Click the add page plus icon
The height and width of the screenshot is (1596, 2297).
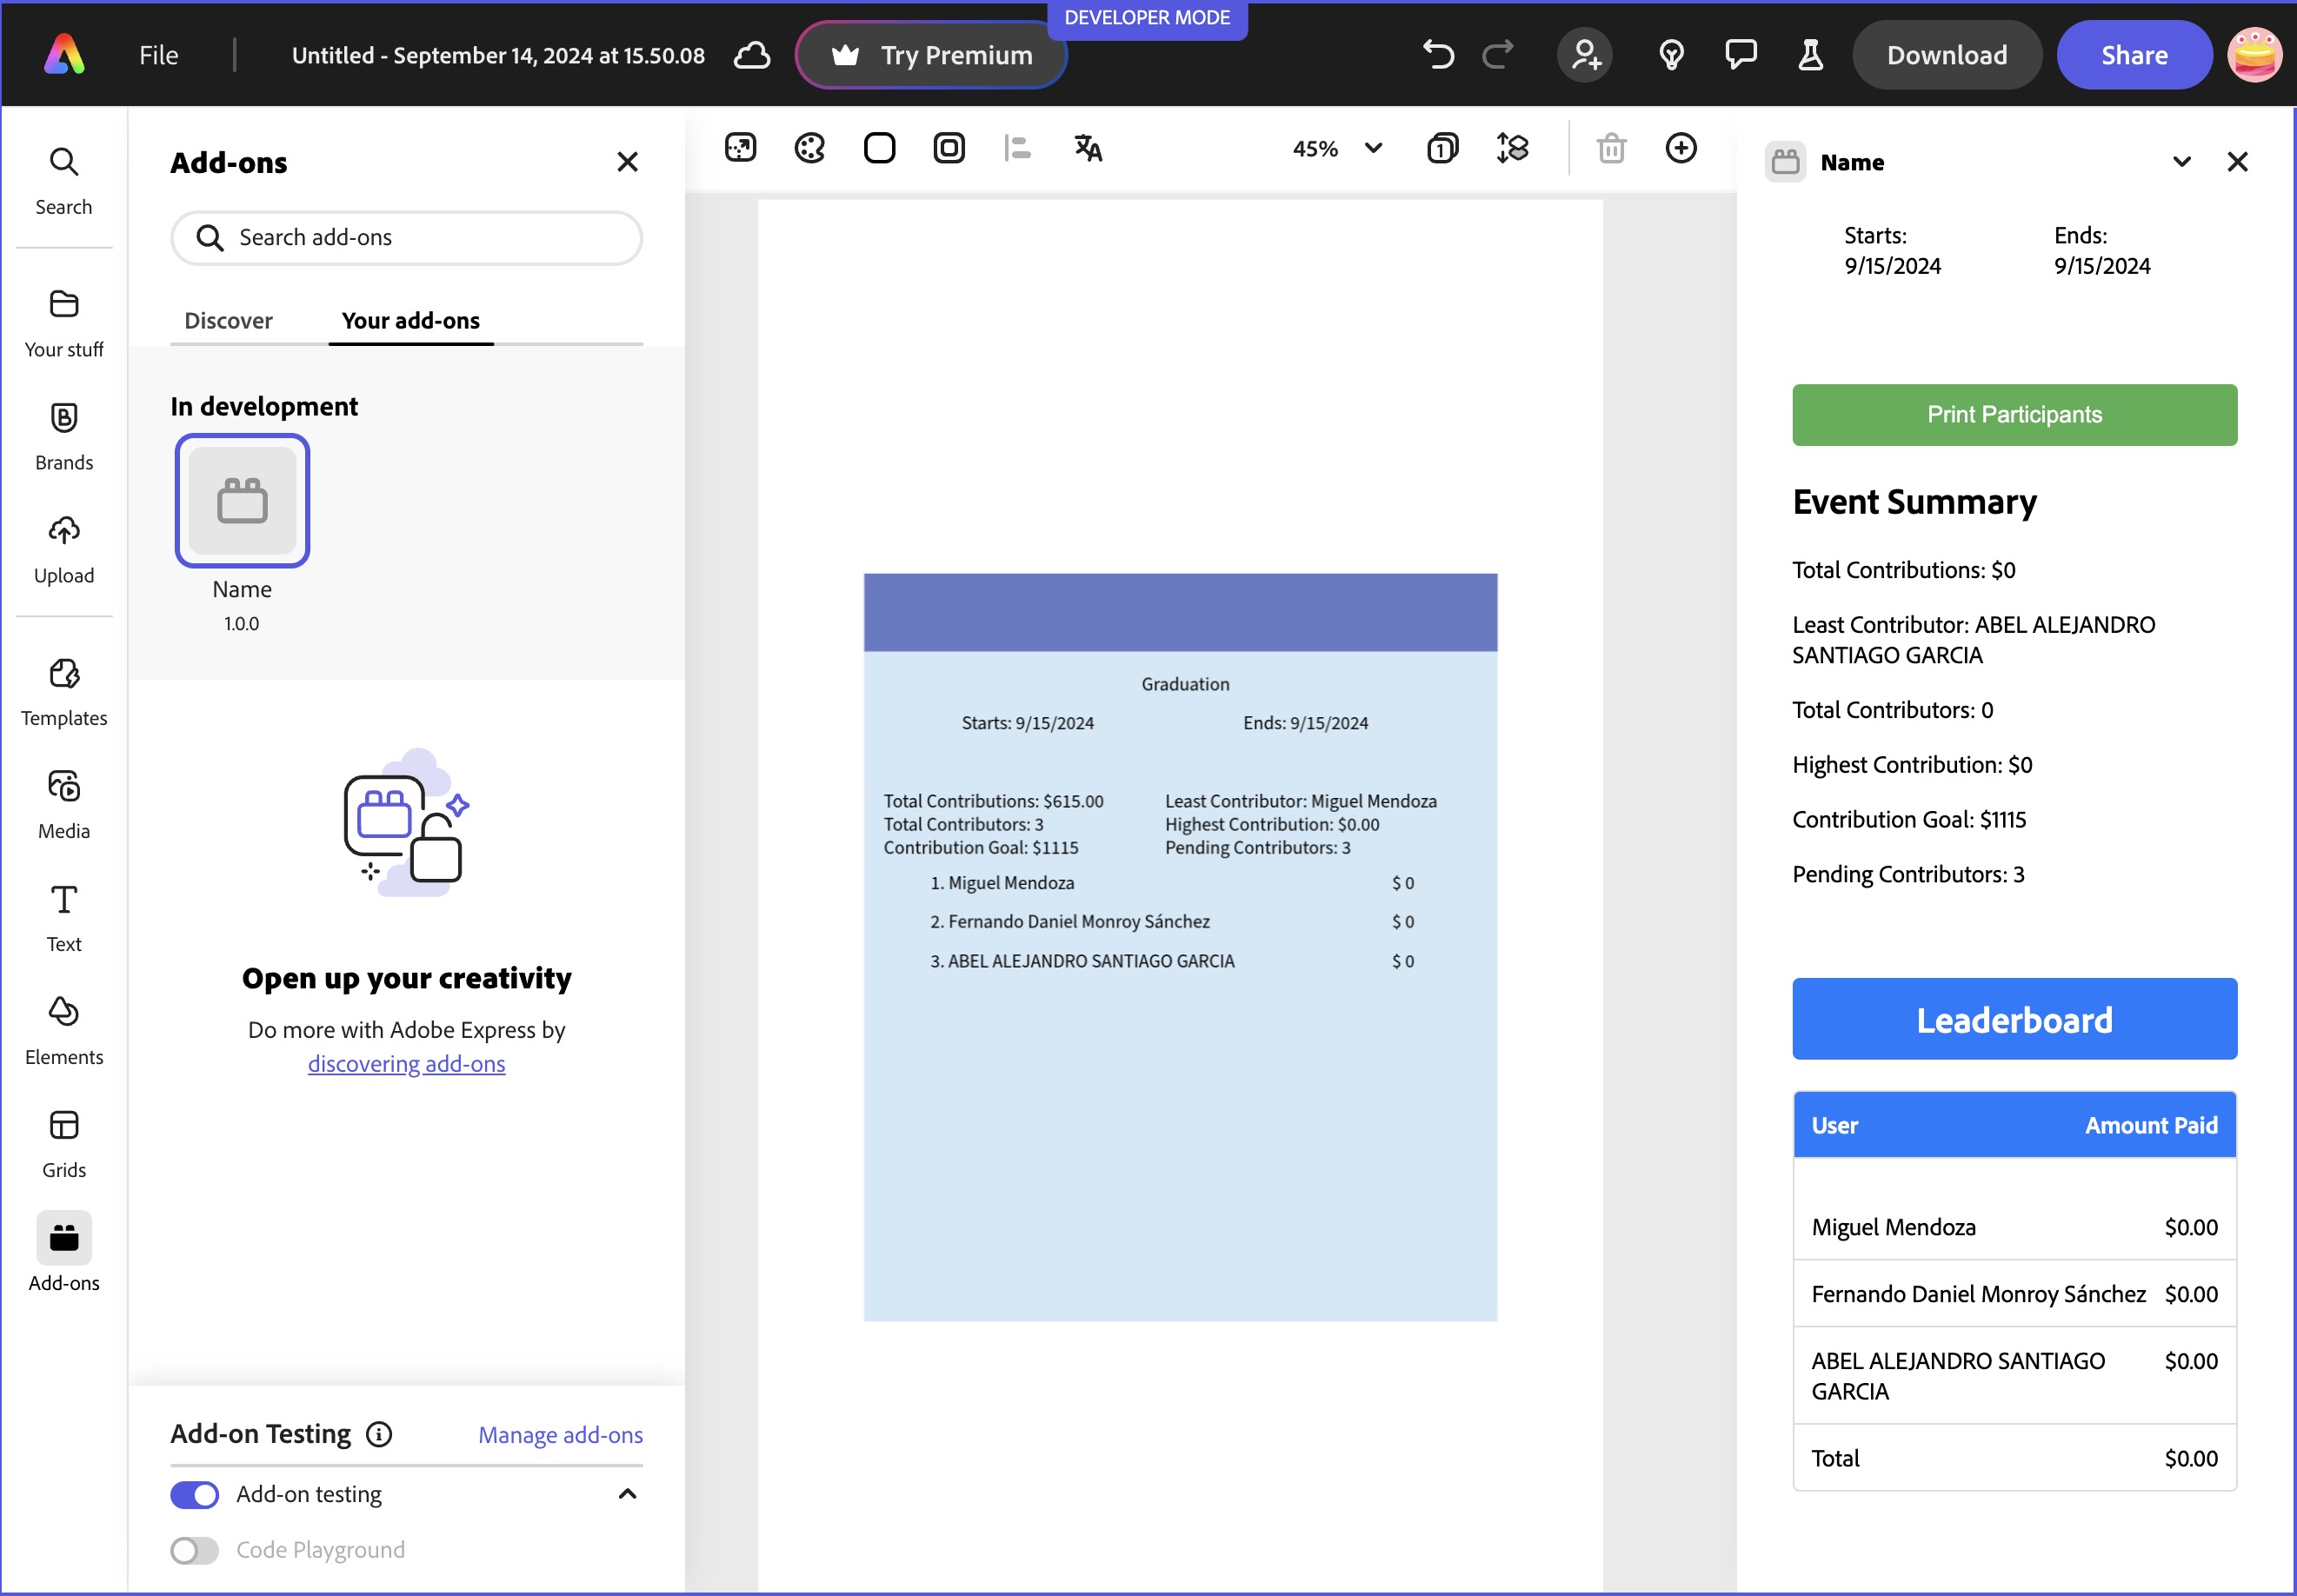(x=1680, y=148)
